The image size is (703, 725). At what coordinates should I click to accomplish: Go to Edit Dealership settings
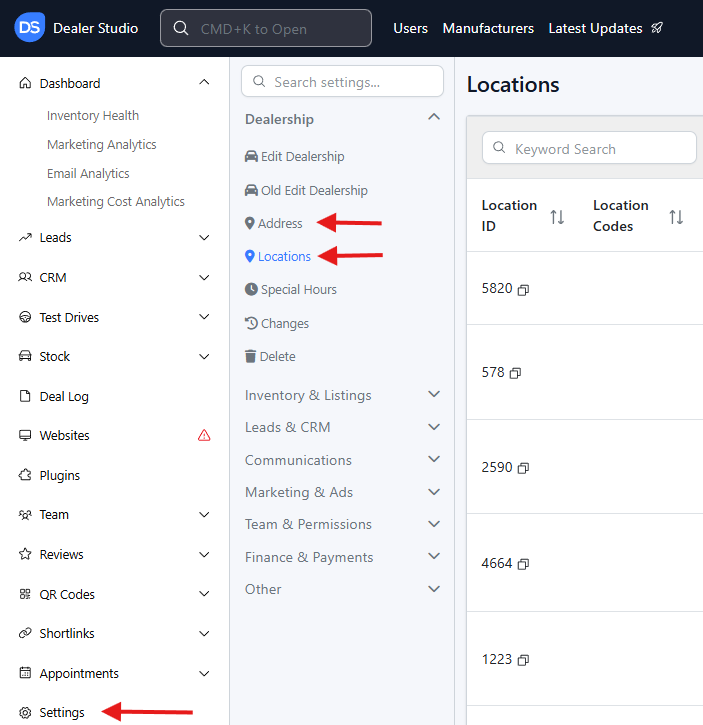point(302,156)
